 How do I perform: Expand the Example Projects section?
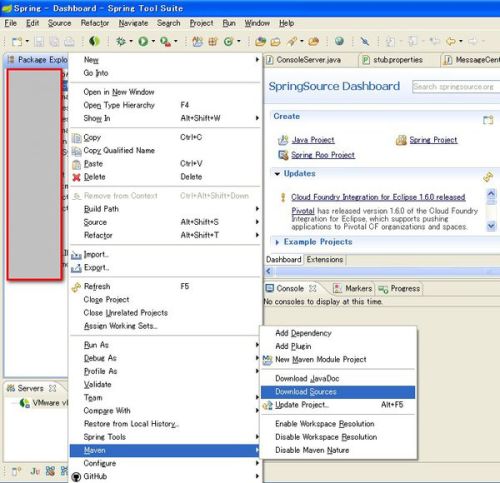[277, 242]
